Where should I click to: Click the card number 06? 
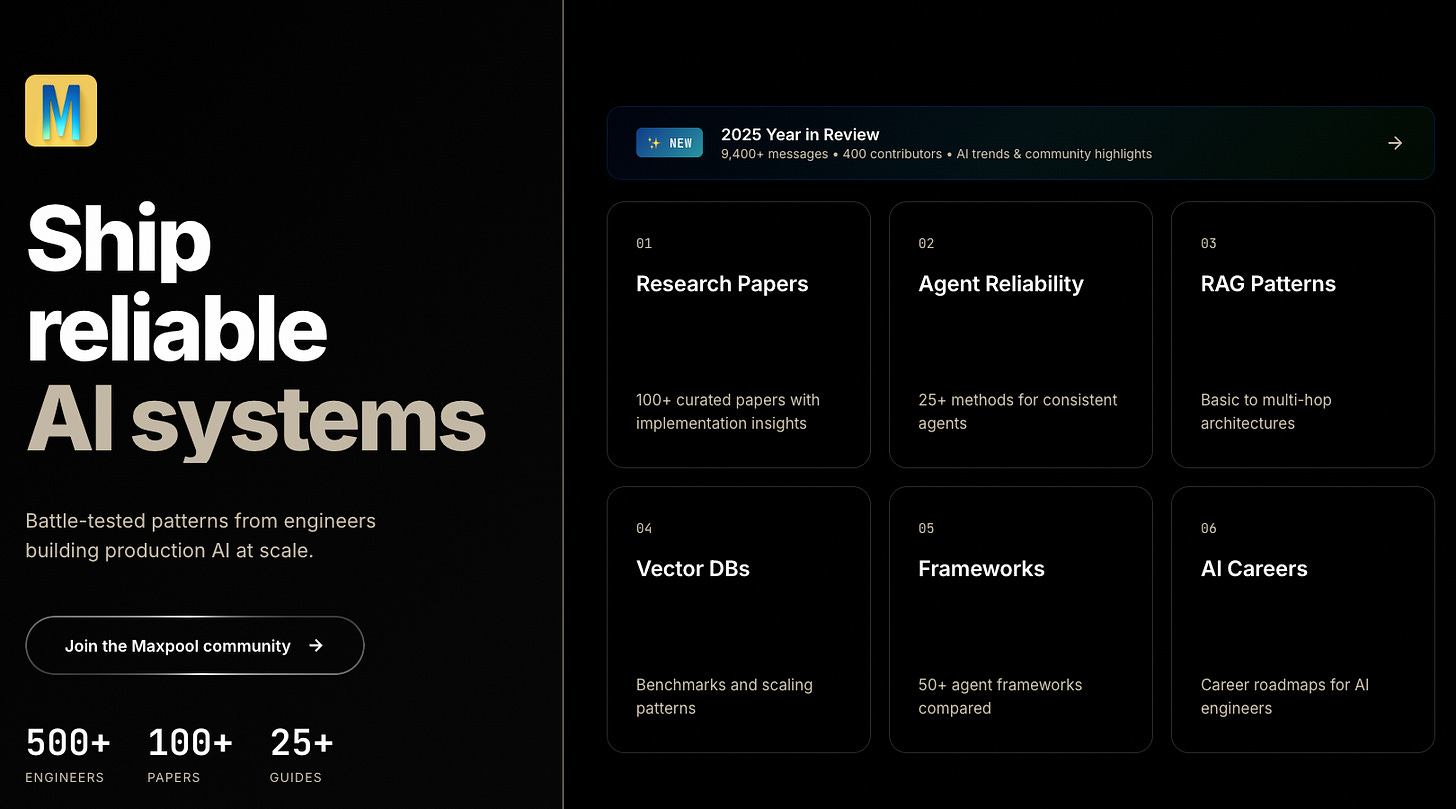tap(1208, 528)
